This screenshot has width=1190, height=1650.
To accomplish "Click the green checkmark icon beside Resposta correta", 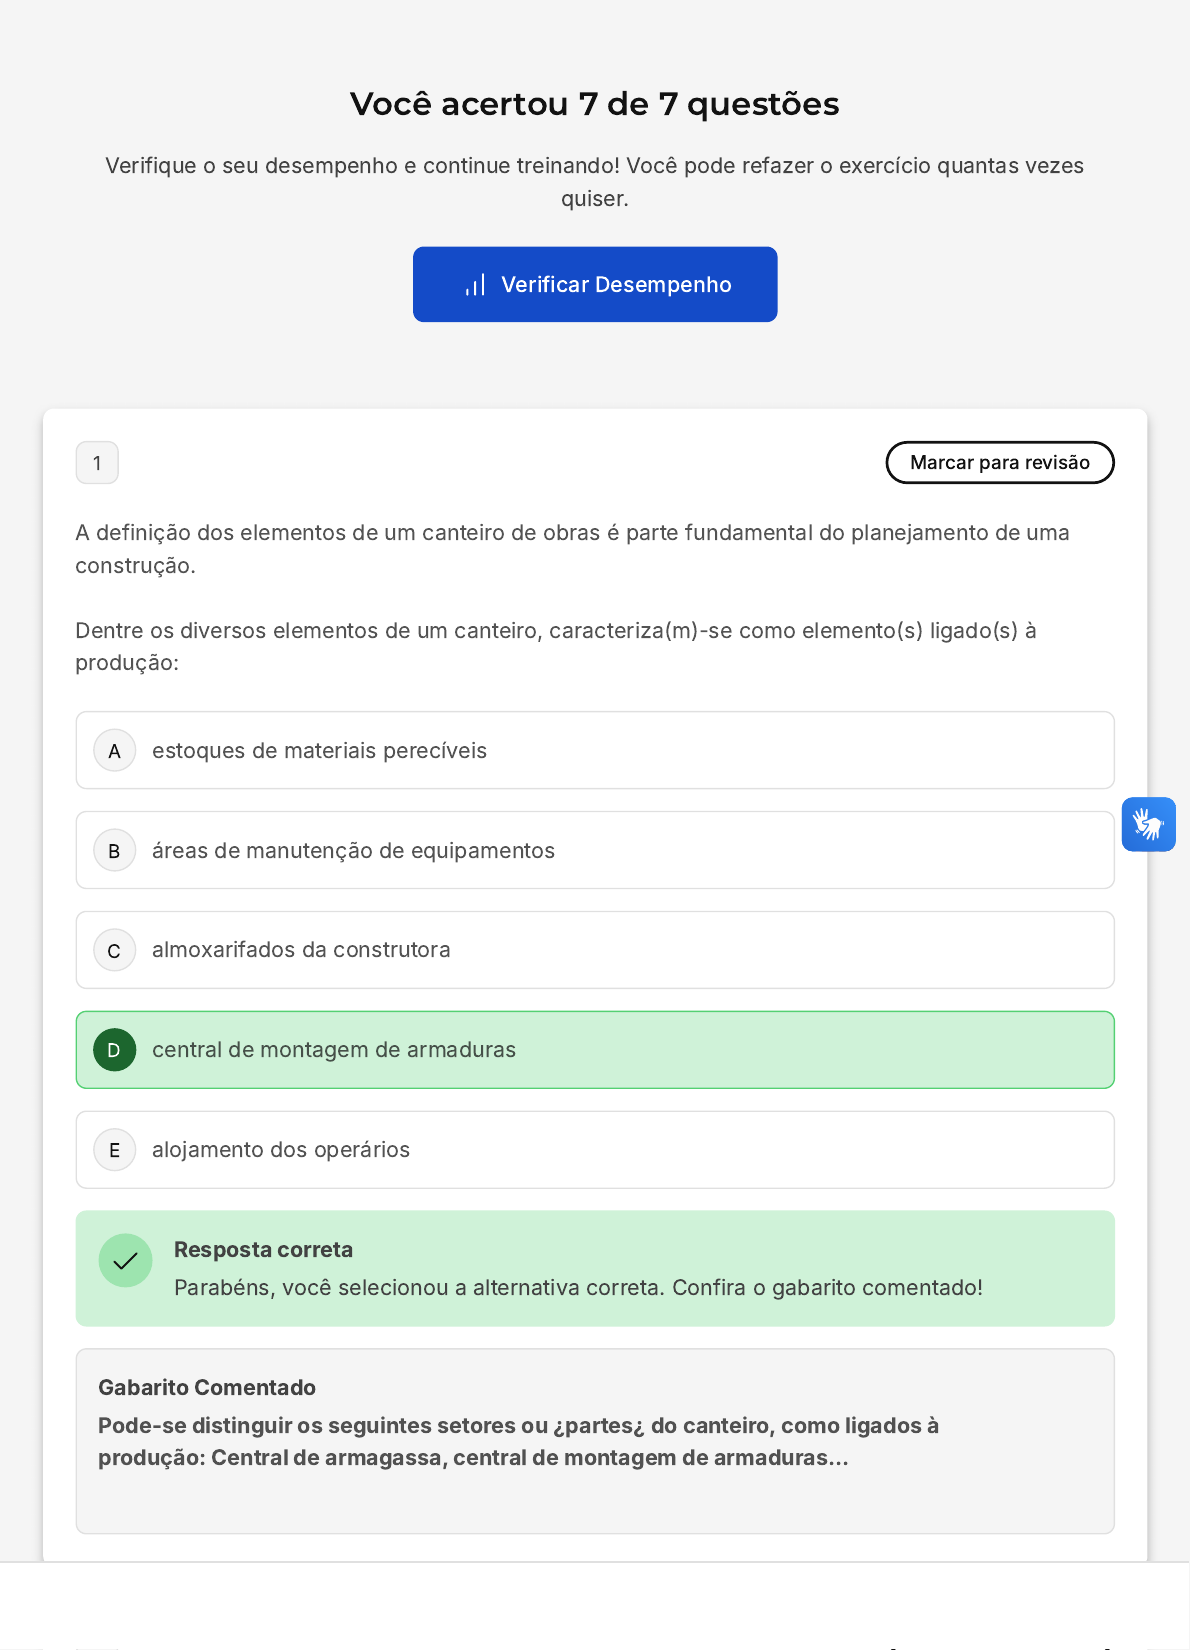I will [125, 1260].
